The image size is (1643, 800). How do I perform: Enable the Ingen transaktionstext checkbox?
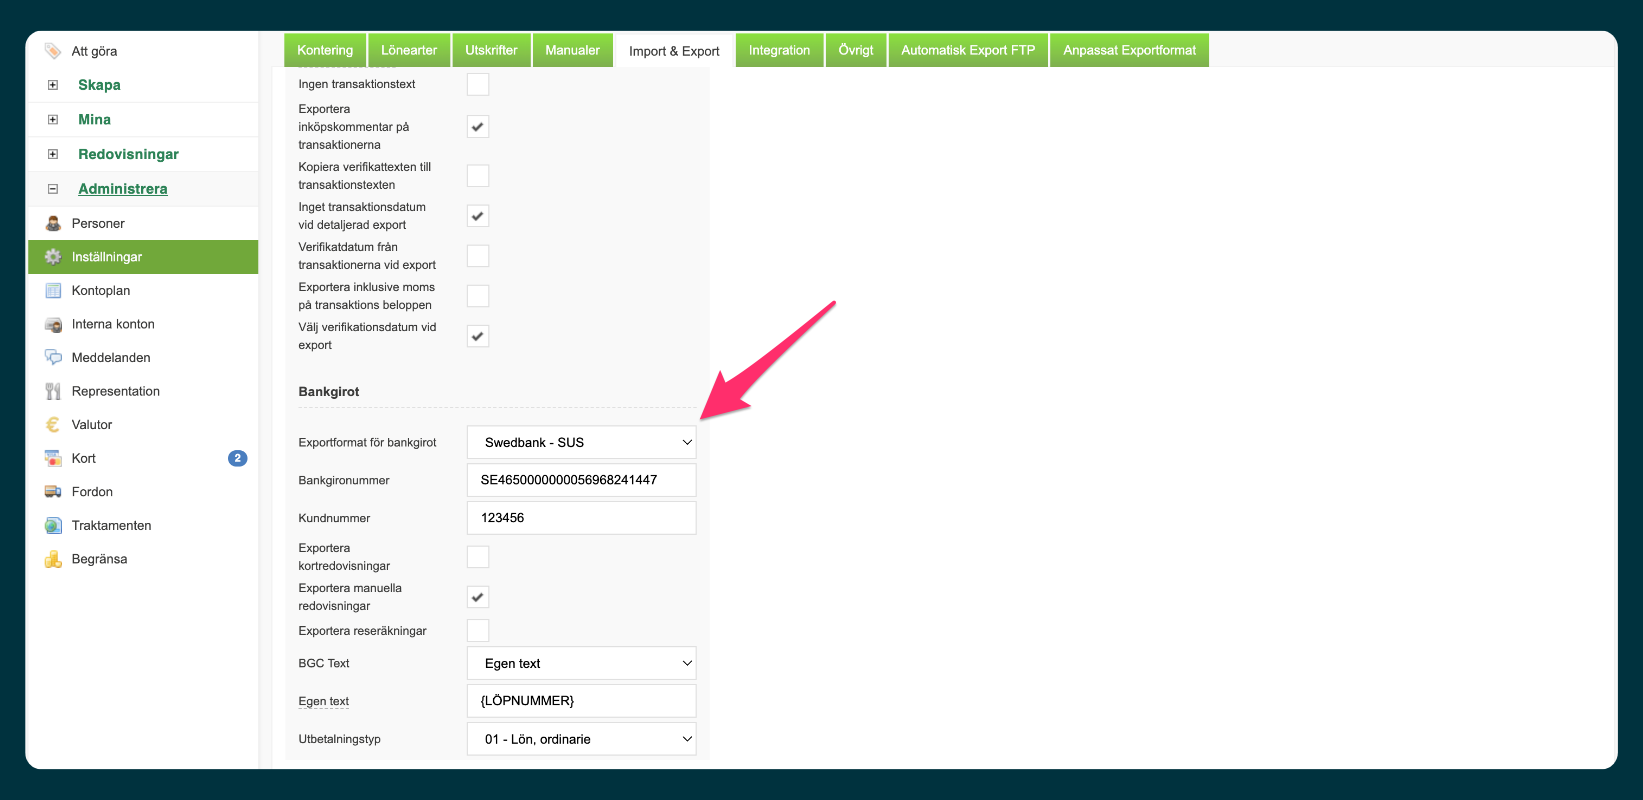(x=478, y=84)
